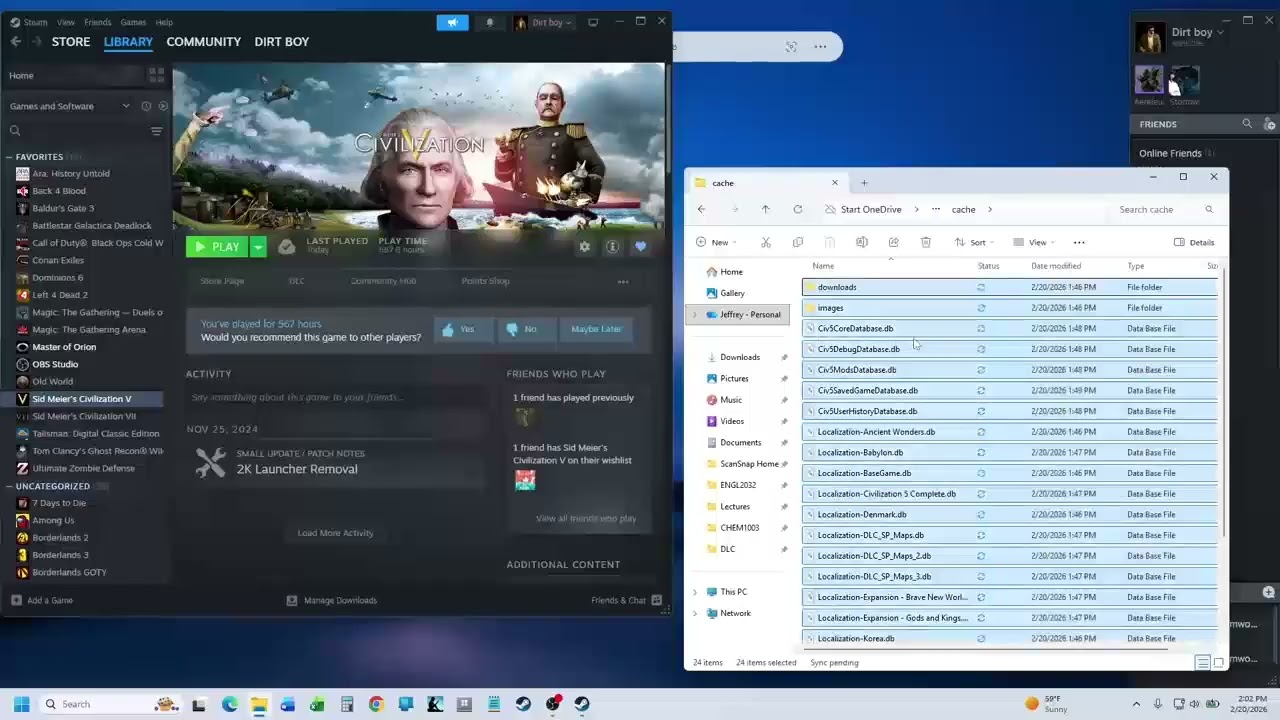Click Add a Game
This screenshot has height=720, width=1280.
(x=42, y=600)
